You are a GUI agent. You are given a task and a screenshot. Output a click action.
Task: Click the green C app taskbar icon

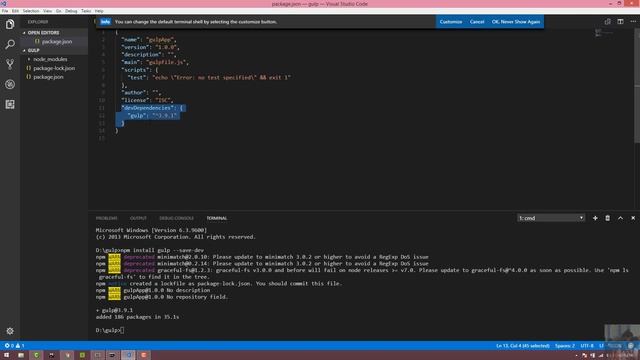coord(36,355)
